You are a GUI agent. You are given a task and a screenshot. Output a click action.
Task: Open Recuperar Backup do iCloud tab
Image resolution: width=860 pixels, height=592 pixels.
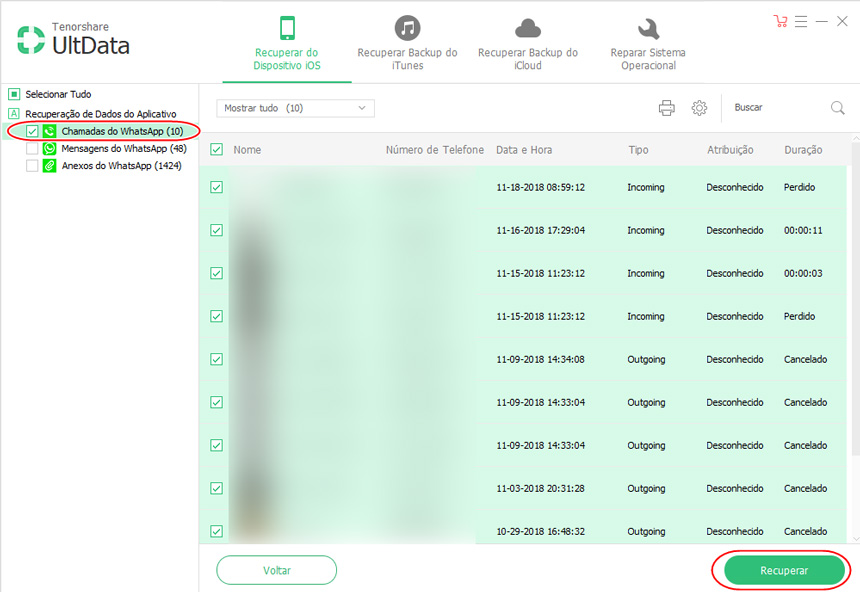528,43
